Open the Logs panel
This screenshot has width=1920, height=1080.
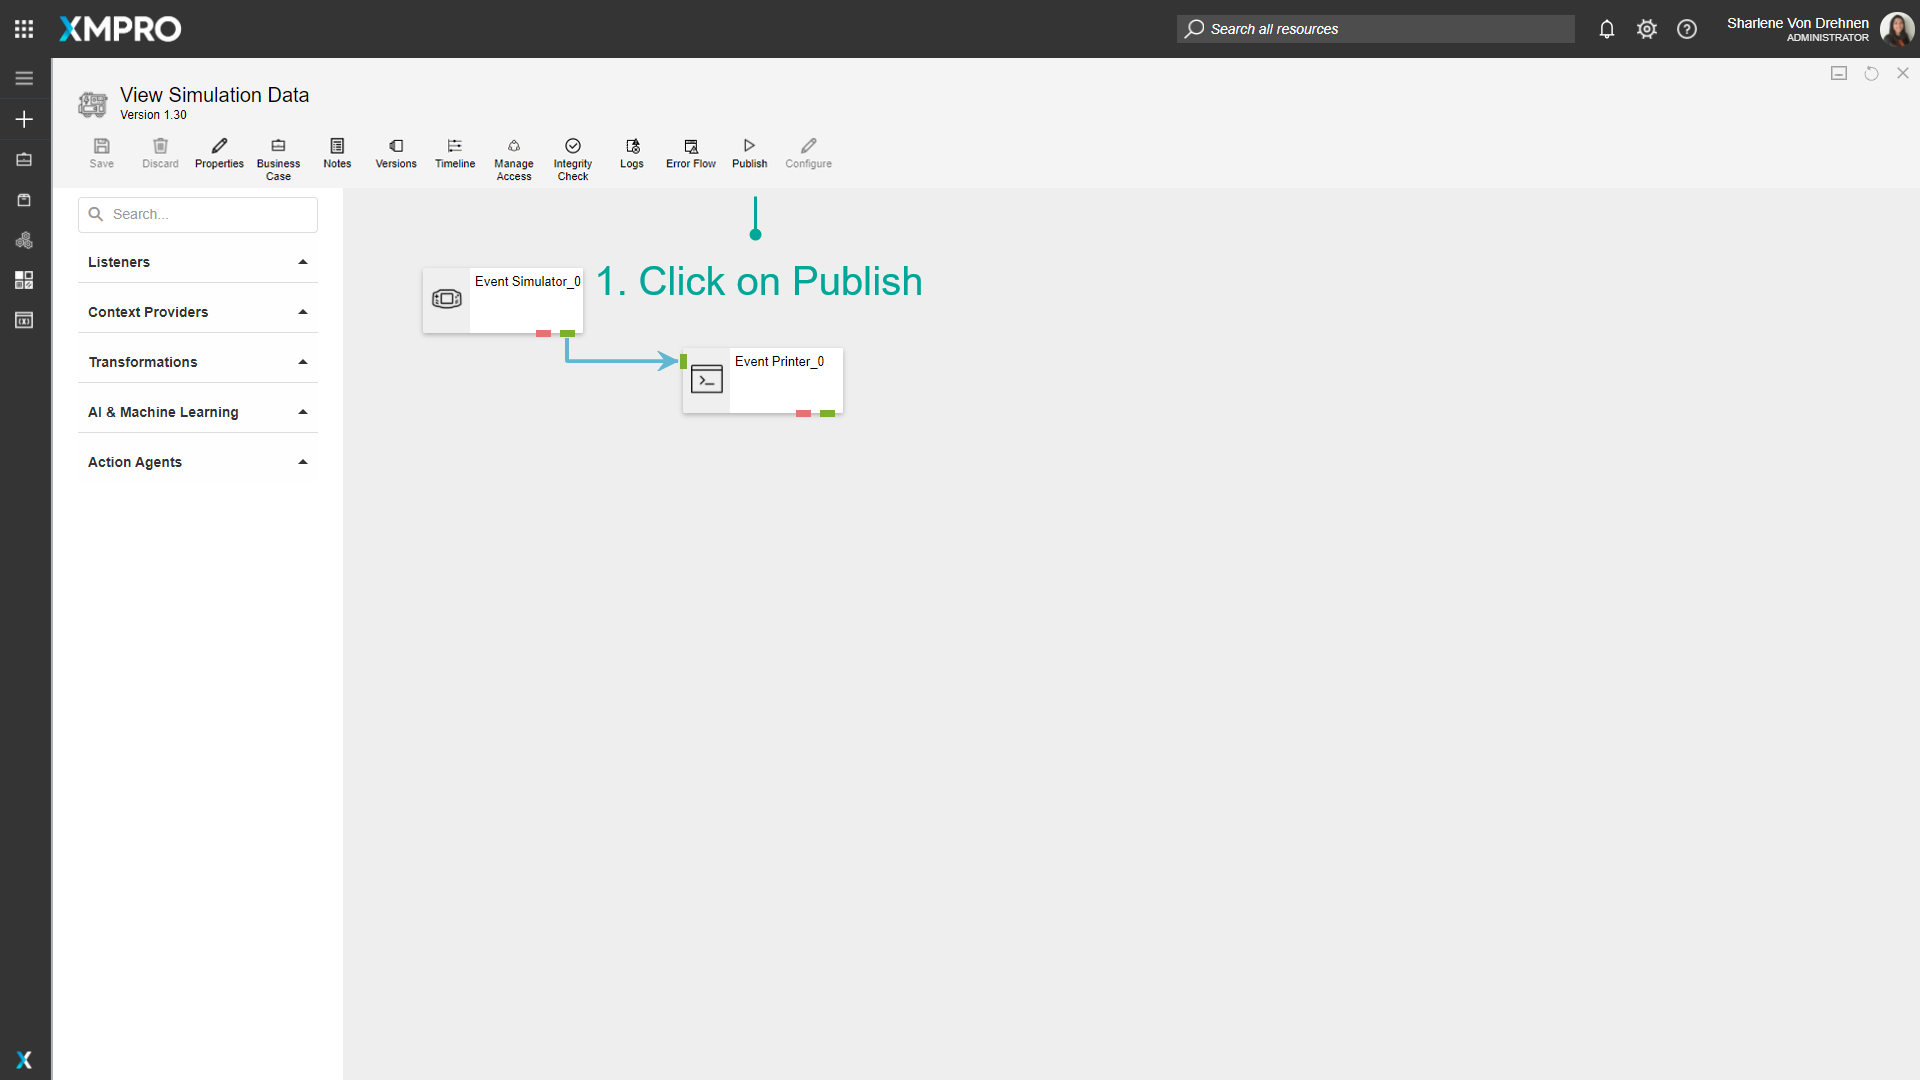631,152
